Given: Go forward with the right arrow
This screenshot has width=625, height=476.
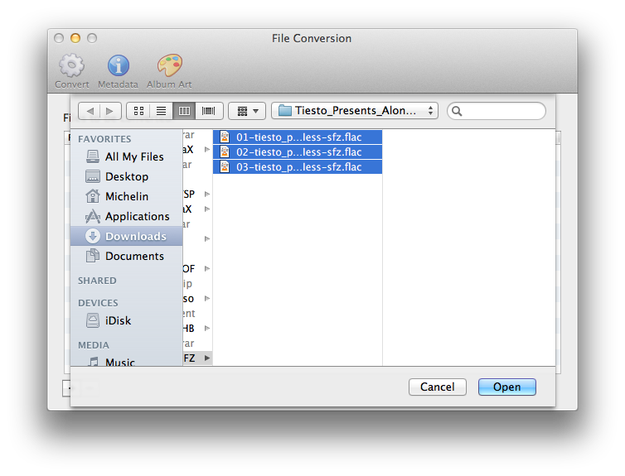Looking at the screenshot, I should pos(110,111).
